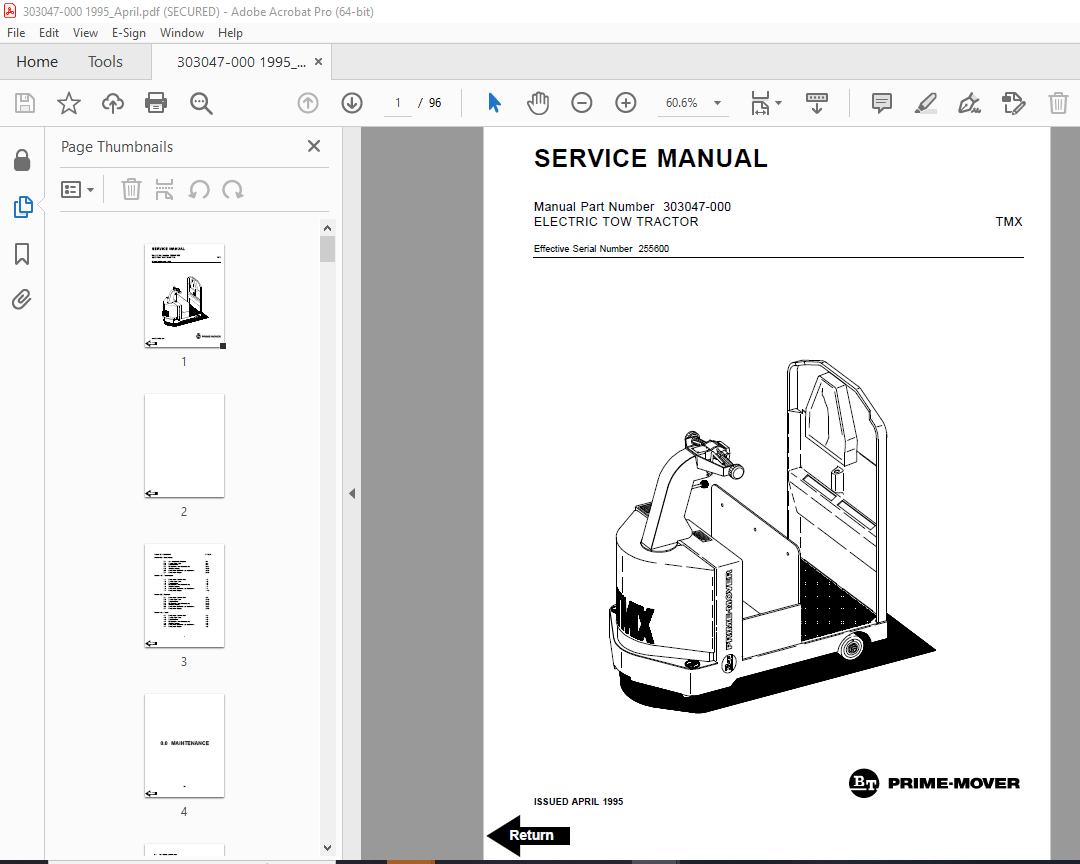Image resolution: width=1080 pixels, height=864 pixels.
Task: Select page 1 thumbnail
Action: [x=185, y=296]
